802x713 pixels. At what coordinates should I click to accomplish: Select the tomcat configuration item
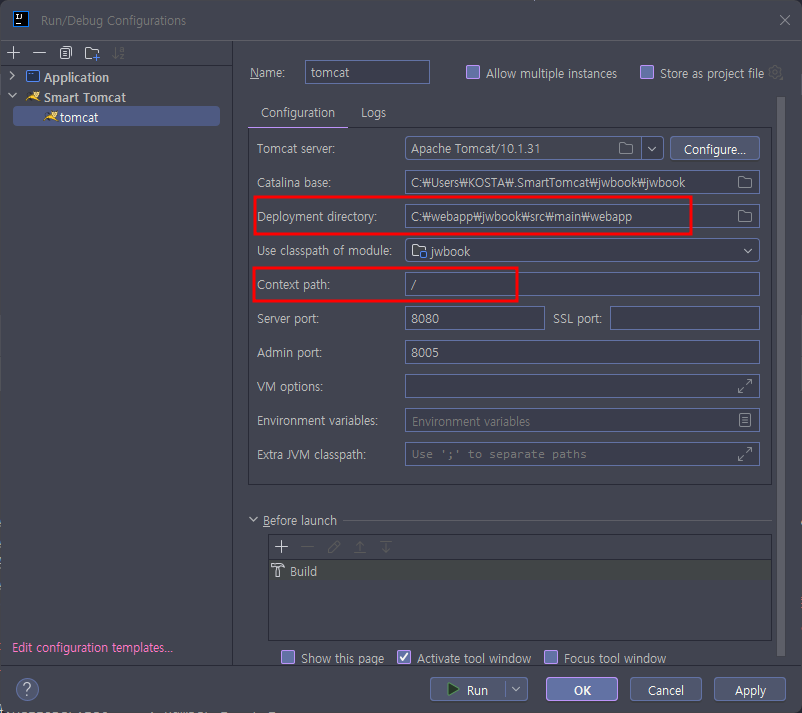coord(117,117)
